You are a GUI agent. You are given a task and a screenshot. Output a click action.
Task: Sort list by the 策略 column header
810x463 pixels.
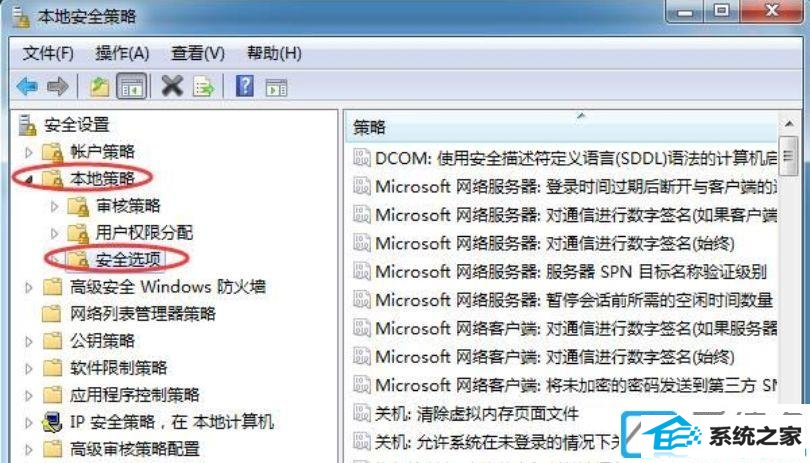pyautogui.click(x=561, y=127)
